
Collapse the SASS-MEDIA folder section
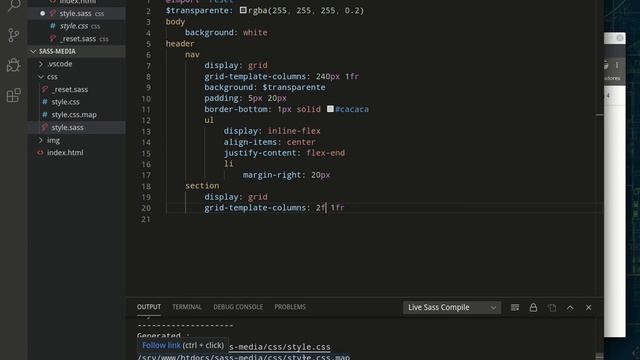(77, 51)
